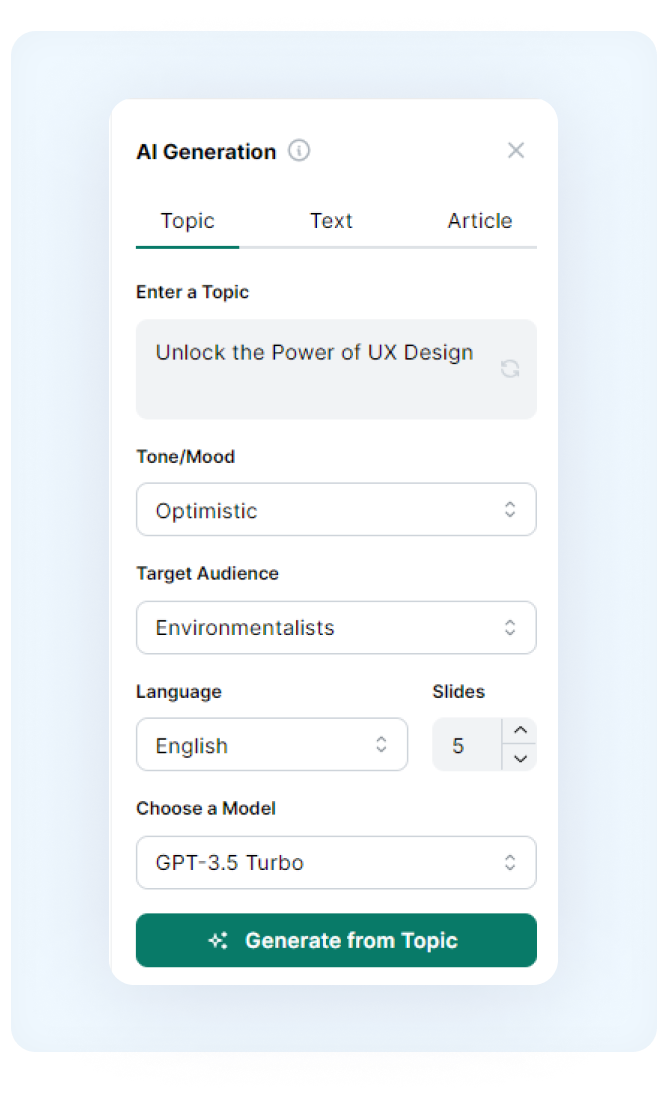Click the model selector chevron icon

(x=510, y=863)
